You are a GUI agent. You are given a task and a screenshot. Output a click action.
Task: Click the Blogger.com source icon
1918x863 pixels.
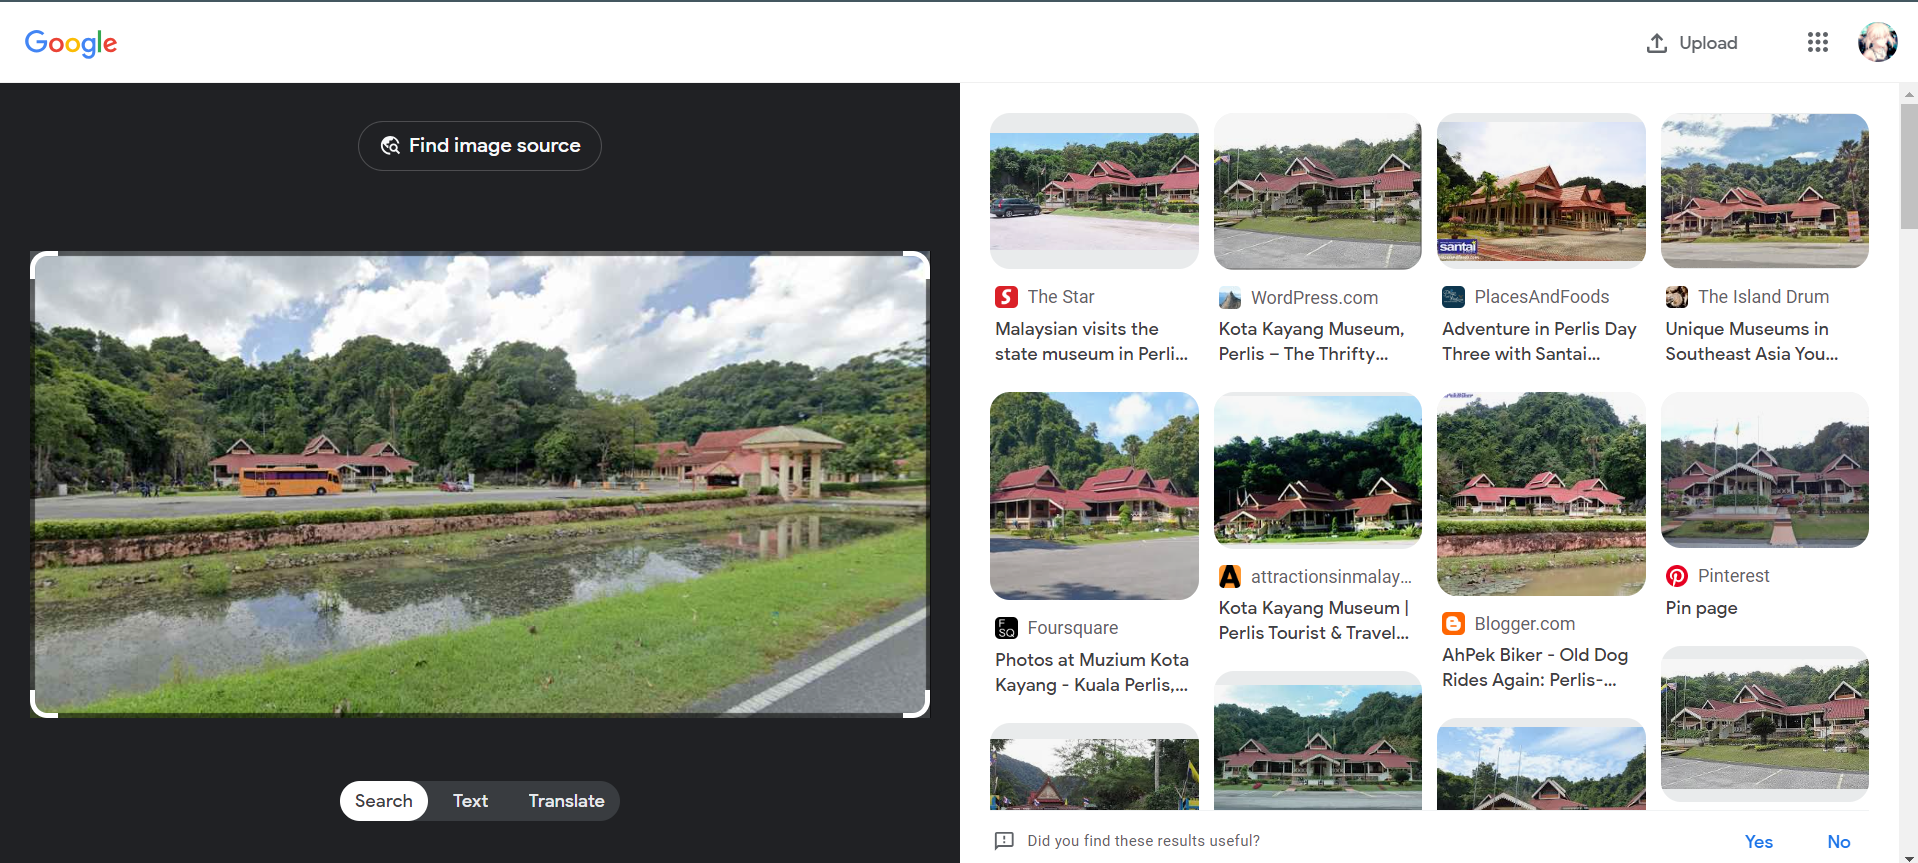[1453, 624]
